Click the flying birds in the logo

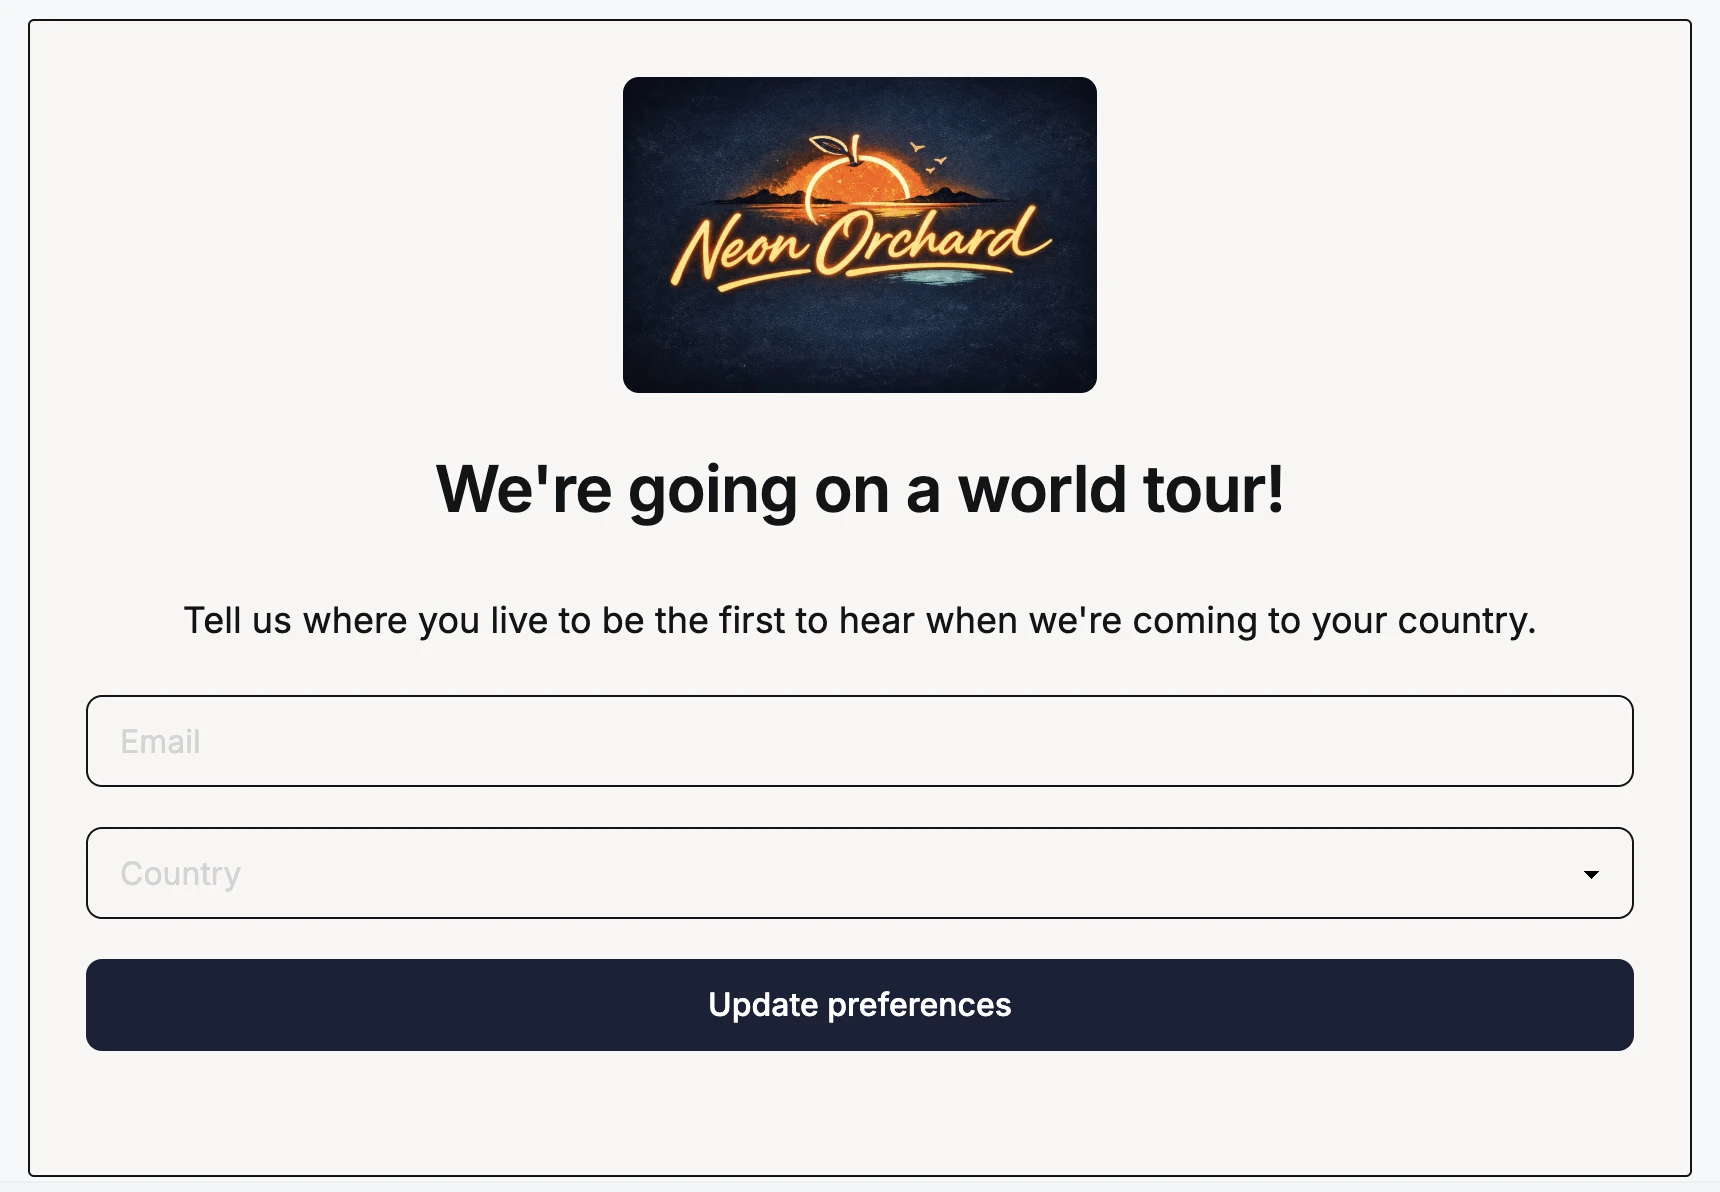click(929, 158)
